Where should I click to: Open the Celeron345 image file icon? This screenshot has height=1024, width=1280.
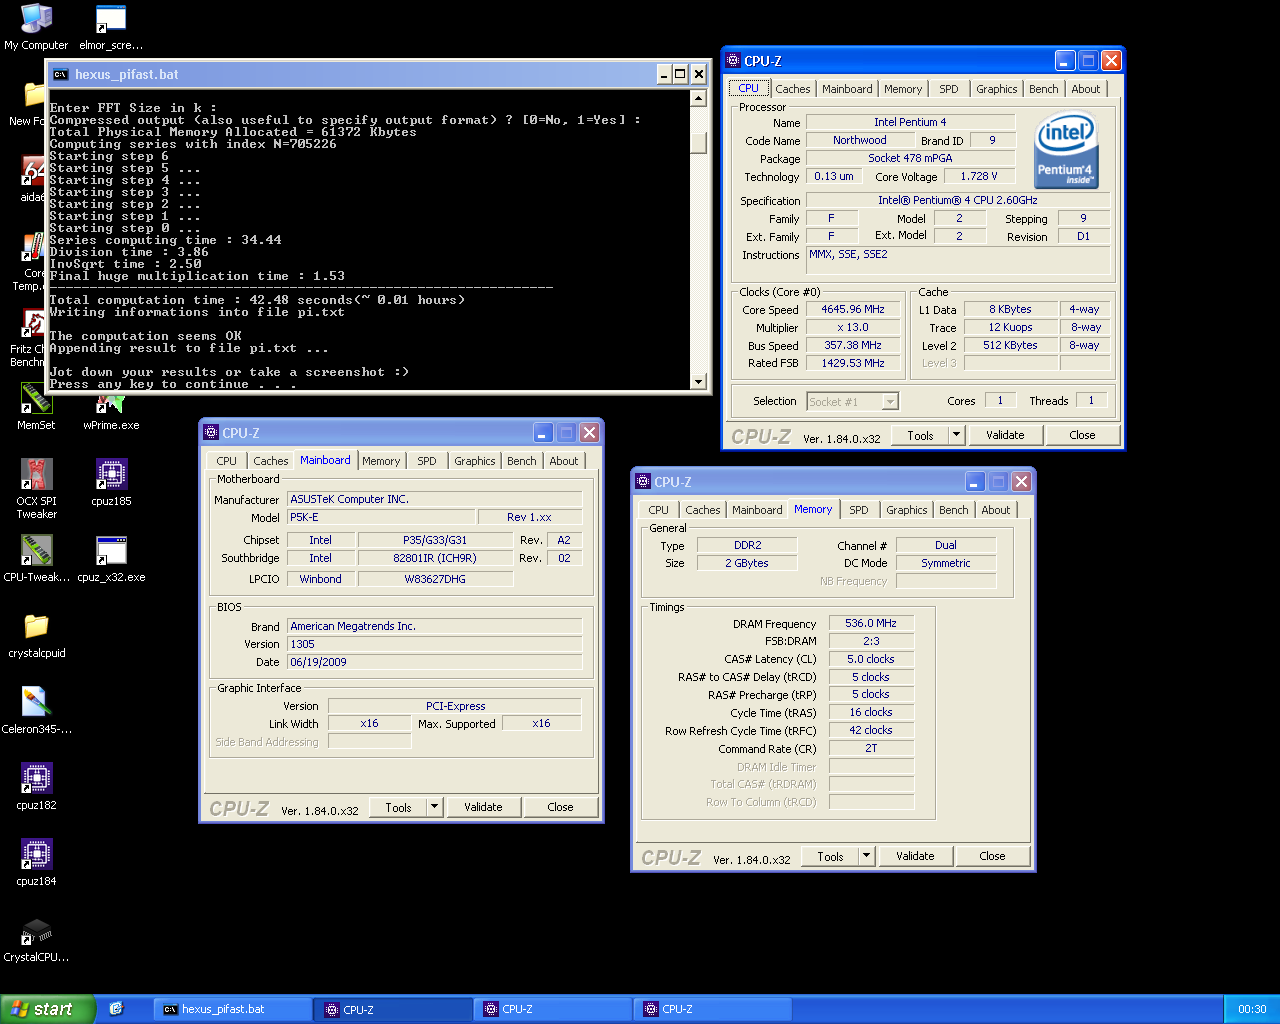tap(36, 710)
